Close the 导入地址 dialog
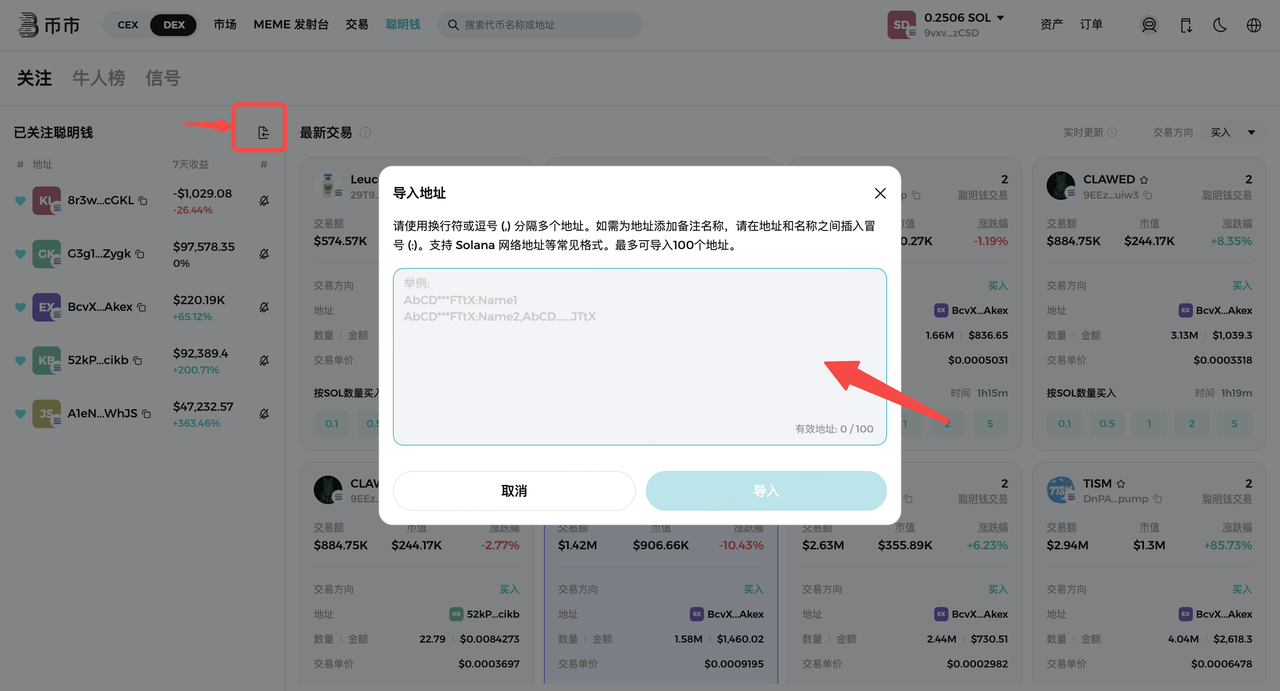 point(880,193)
